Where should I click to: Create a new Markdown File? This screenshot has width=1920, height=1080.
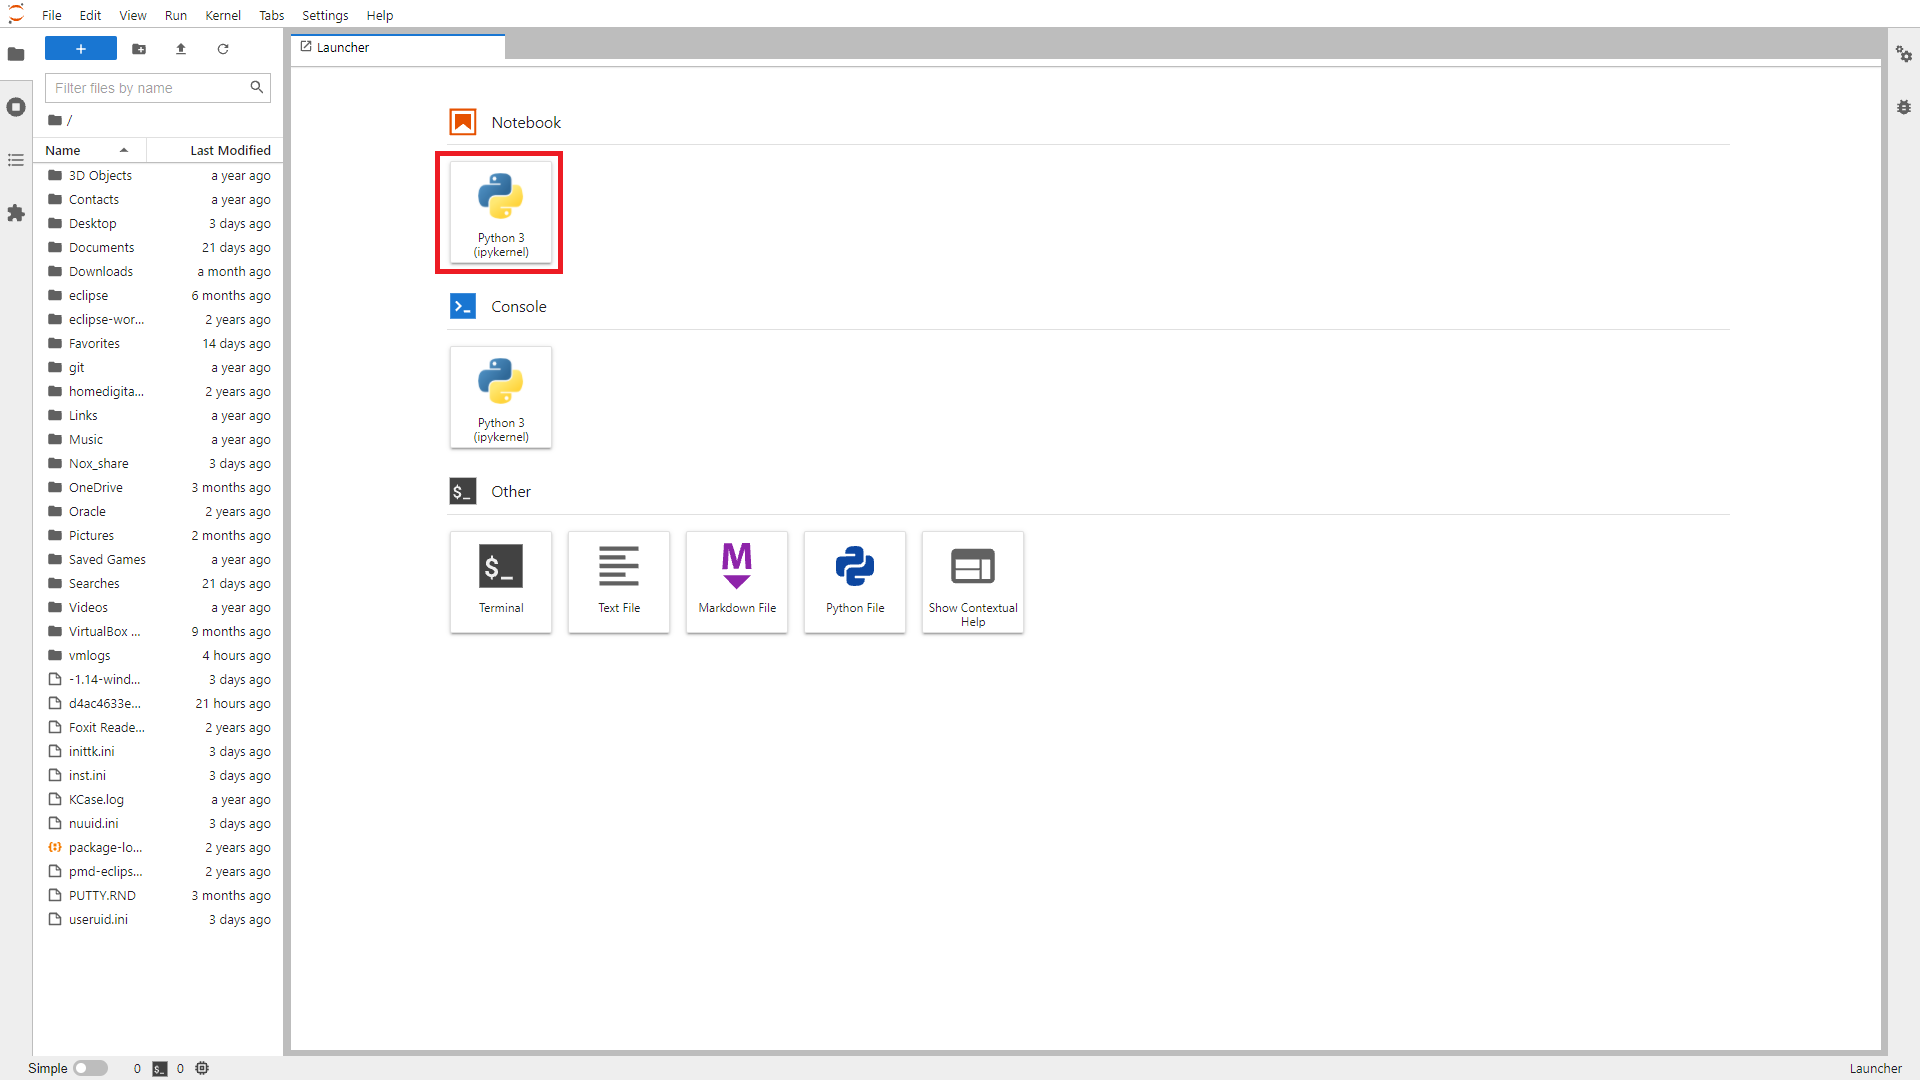pyautogui.click(x=737, y=581)
